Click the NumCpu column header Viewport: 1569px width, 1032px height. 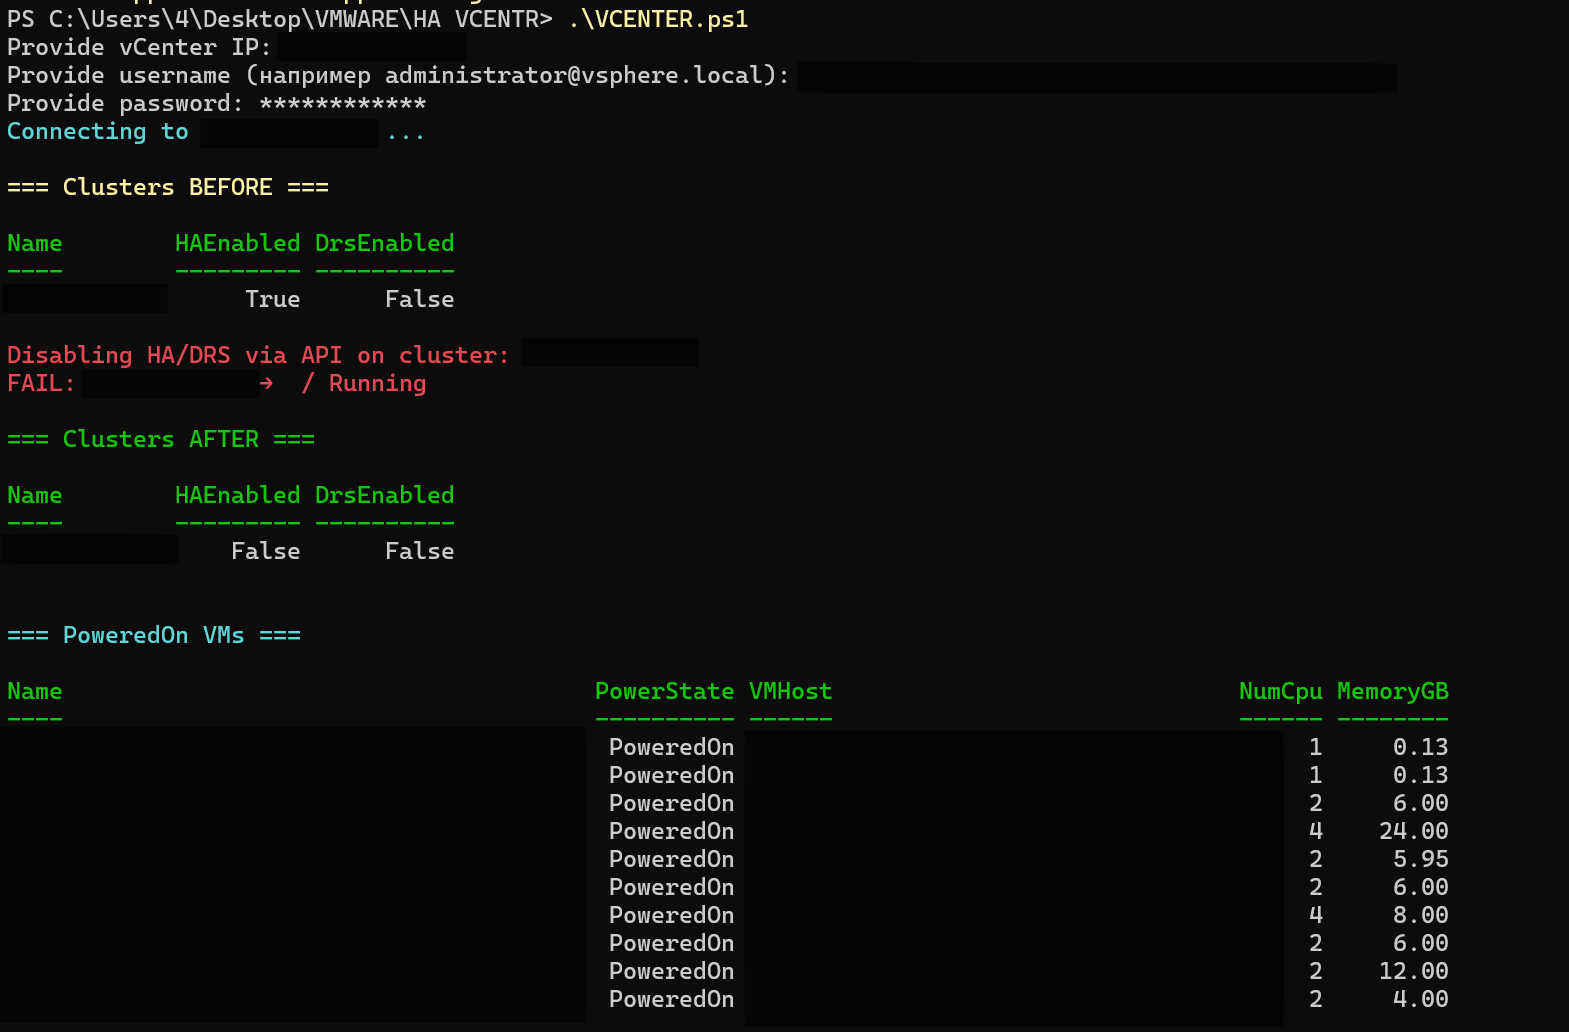(x=1280, y=692)
